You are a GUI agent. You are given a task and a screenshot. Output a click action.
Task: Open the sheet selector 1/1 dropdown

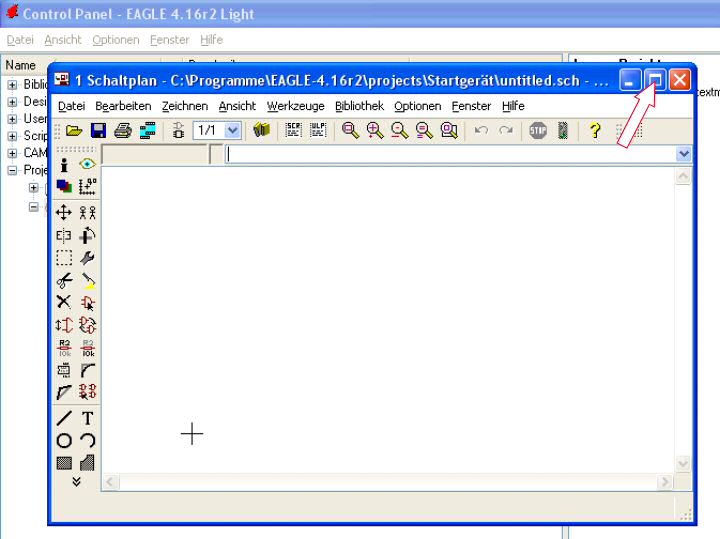click(x=232, y=131)
